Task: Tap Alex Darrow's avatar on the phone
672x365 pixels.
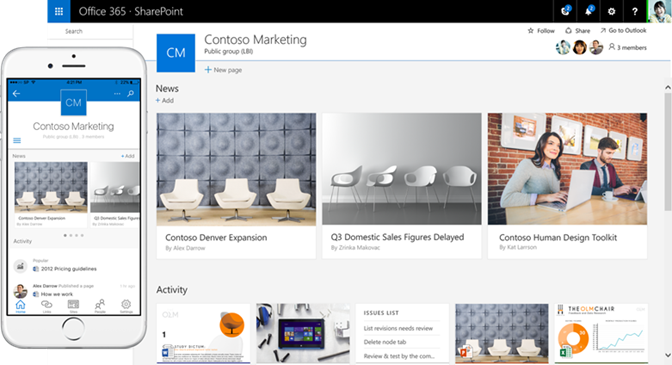Action: point(20,291)
